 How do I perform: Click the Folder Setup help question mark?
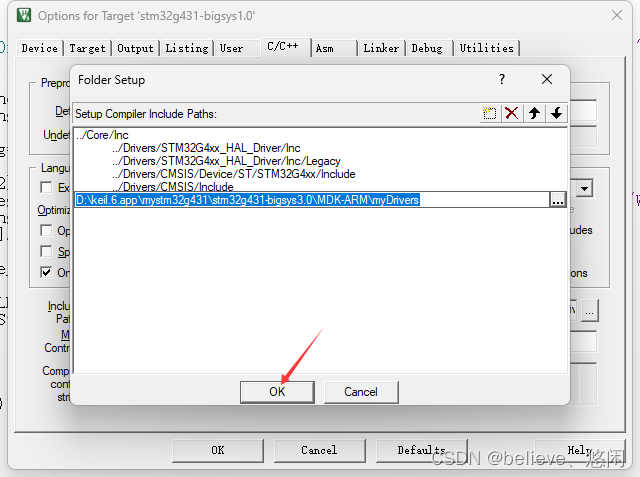click(x=502, y=79)
